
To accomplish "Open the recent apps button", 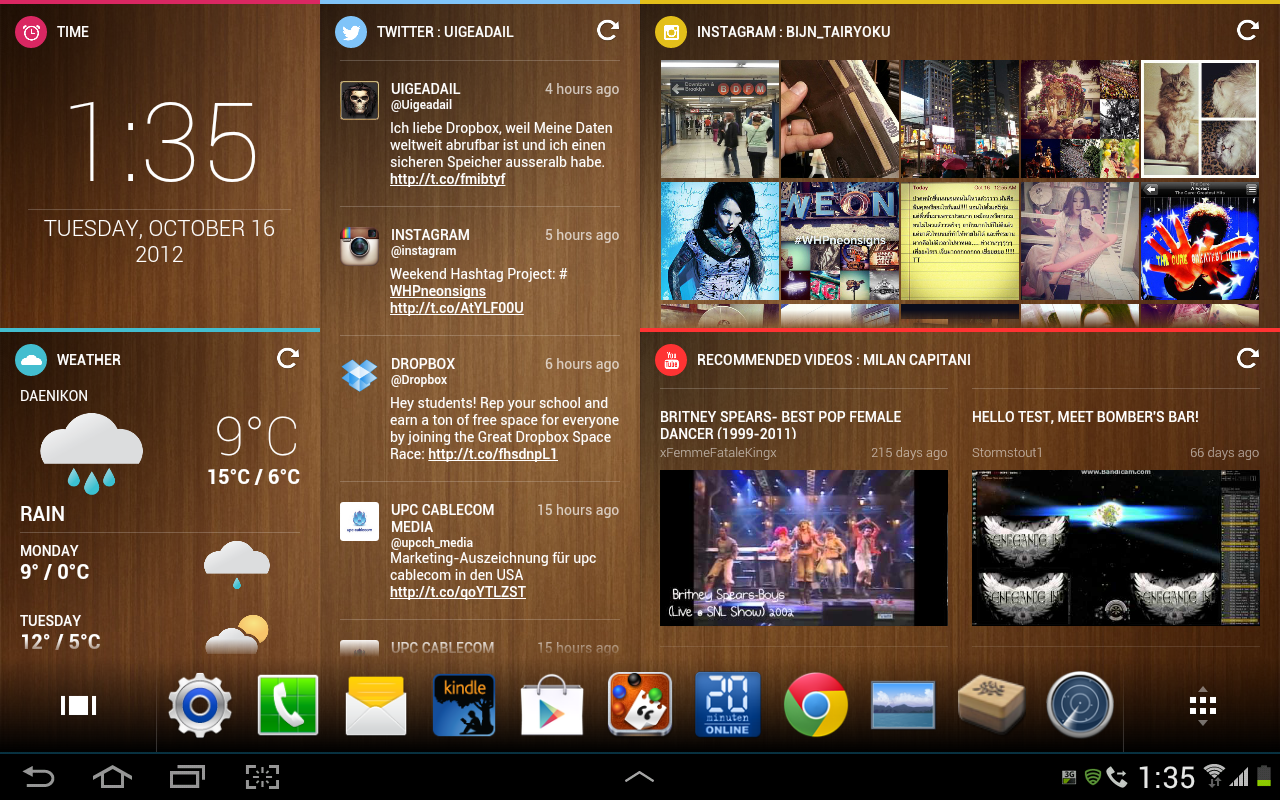I will click(187, 777).
